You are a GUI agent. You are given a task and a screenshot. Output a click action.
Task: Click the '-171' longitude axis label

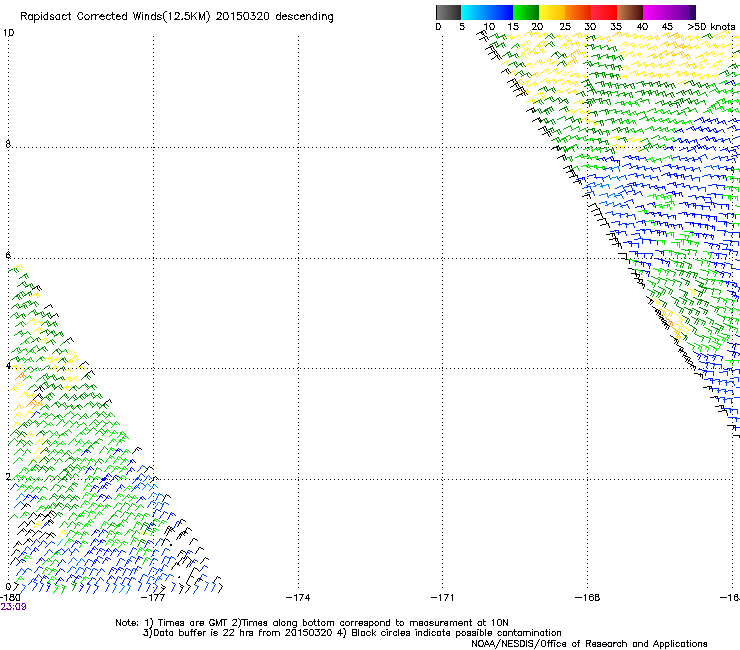pyautogui.click(x=443, y=598)
